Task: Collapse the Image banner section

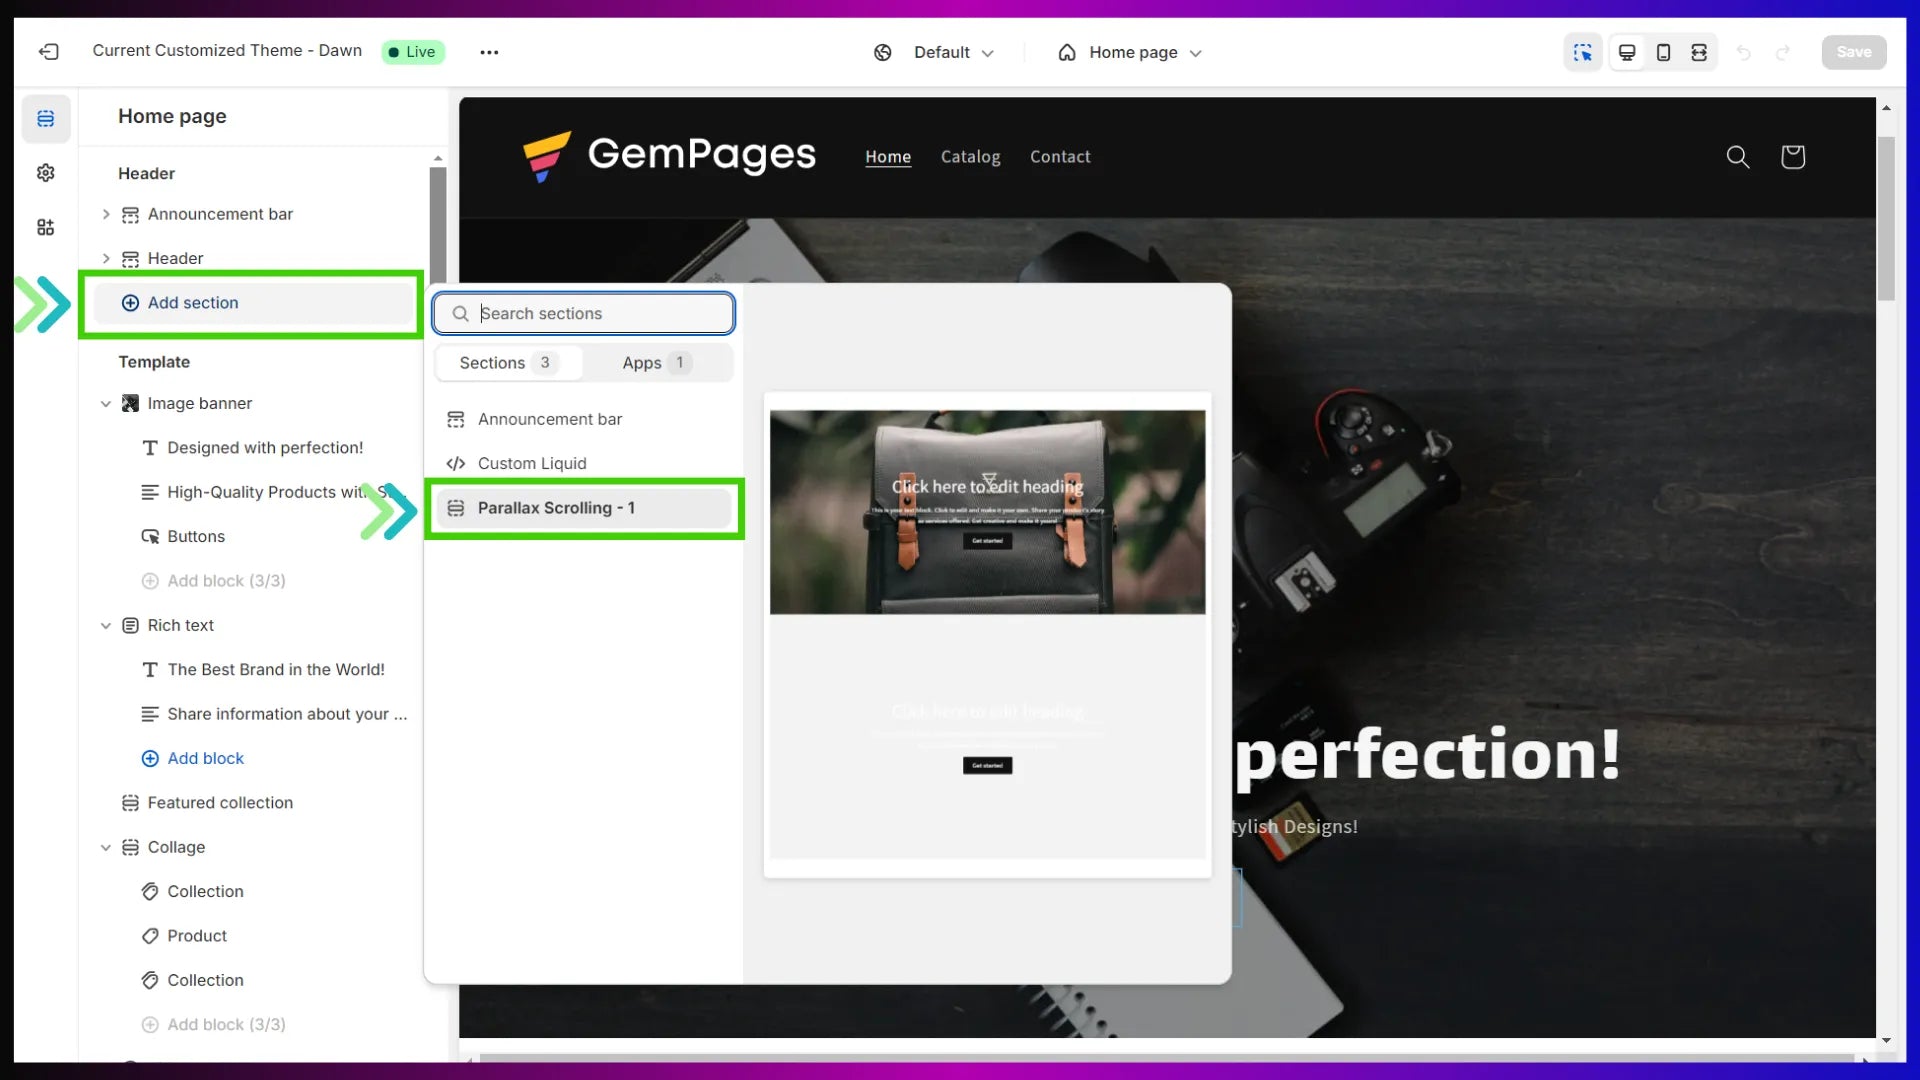Action: (x=106, y=403)
